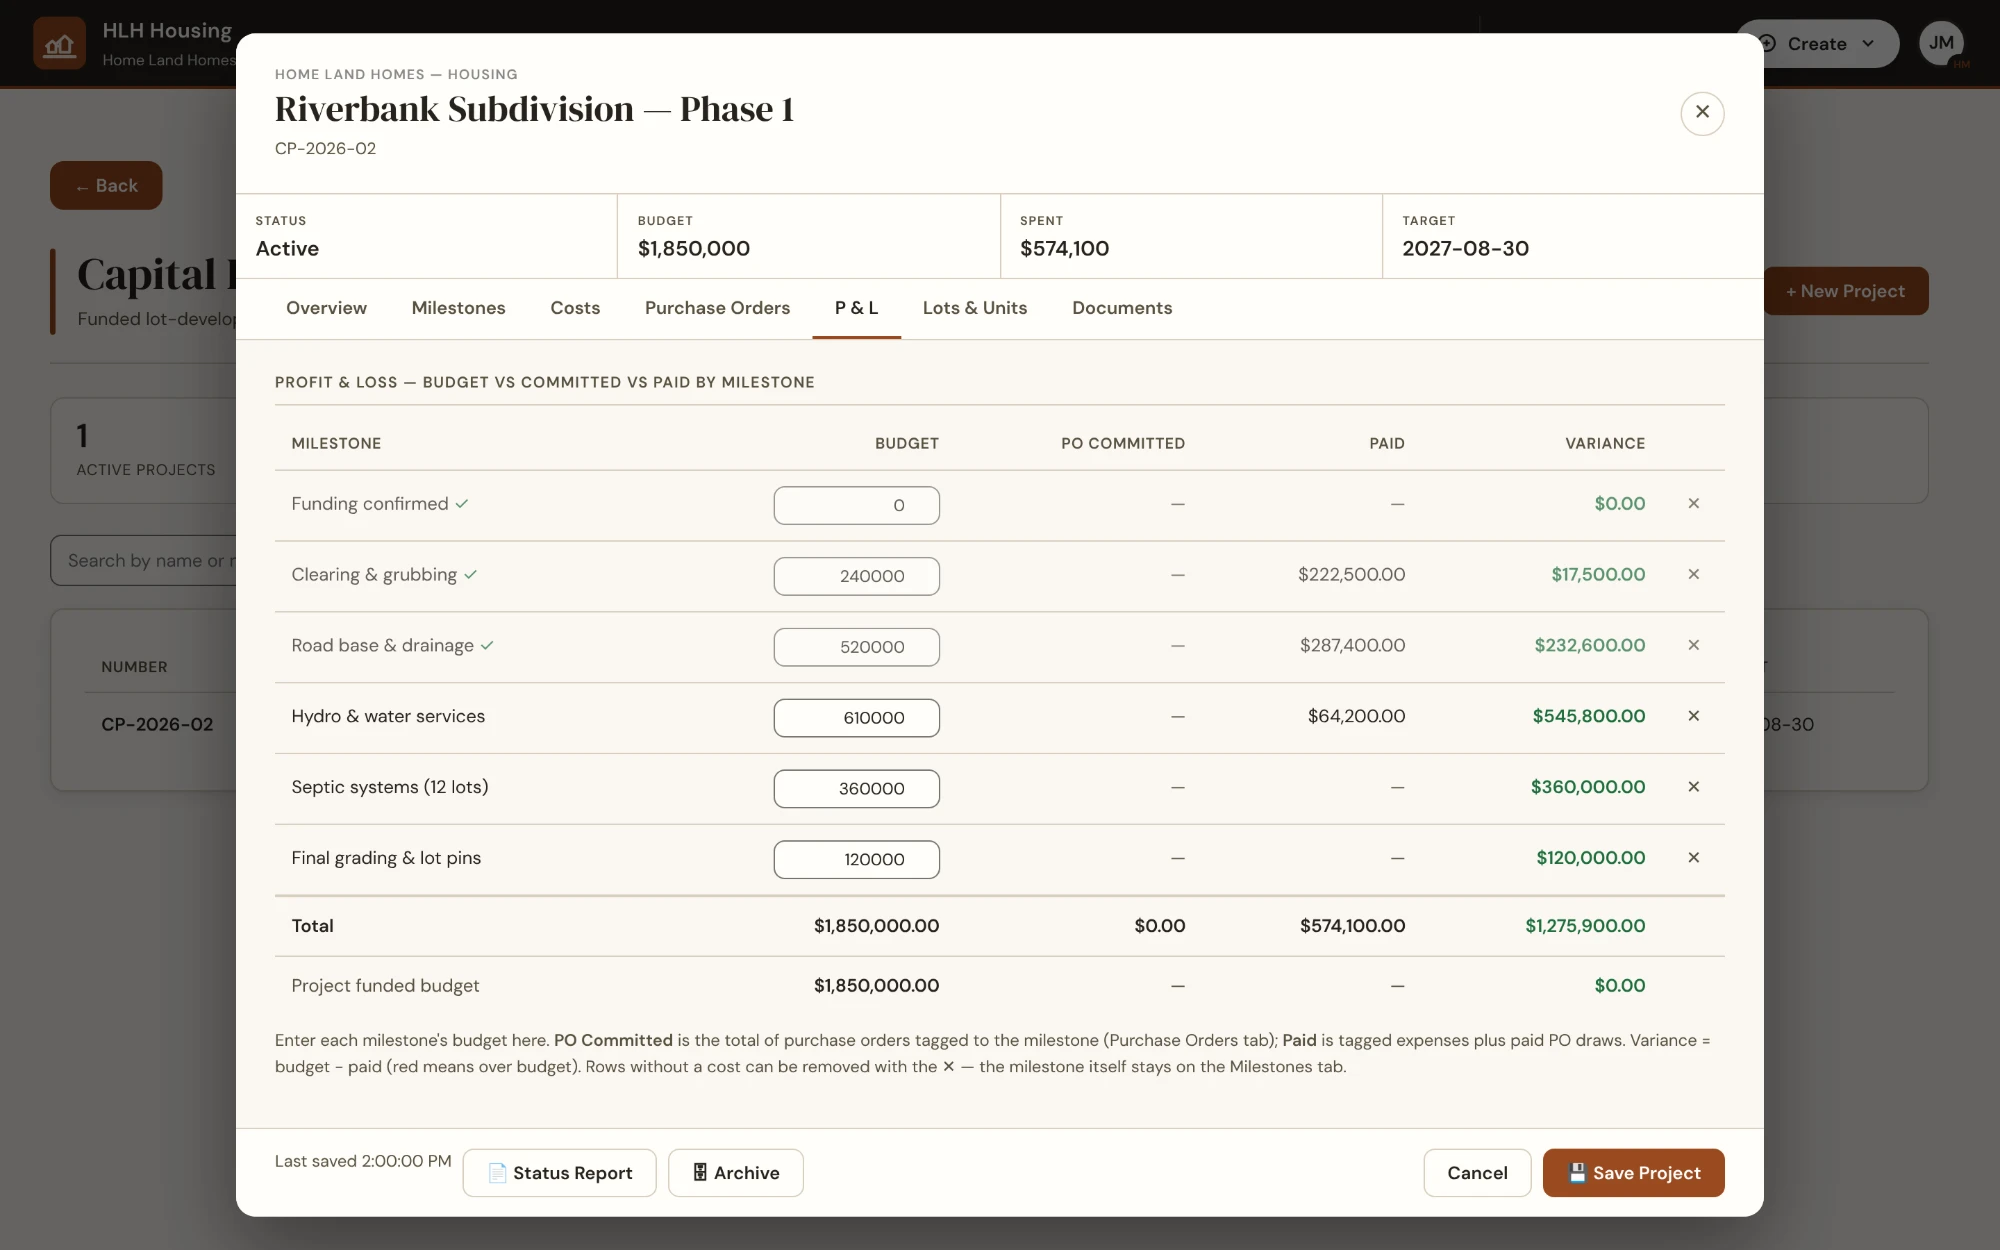Remove the Clearing & grubbing row
This screenshot has width=2000, height=1250.
(1693, 575)
